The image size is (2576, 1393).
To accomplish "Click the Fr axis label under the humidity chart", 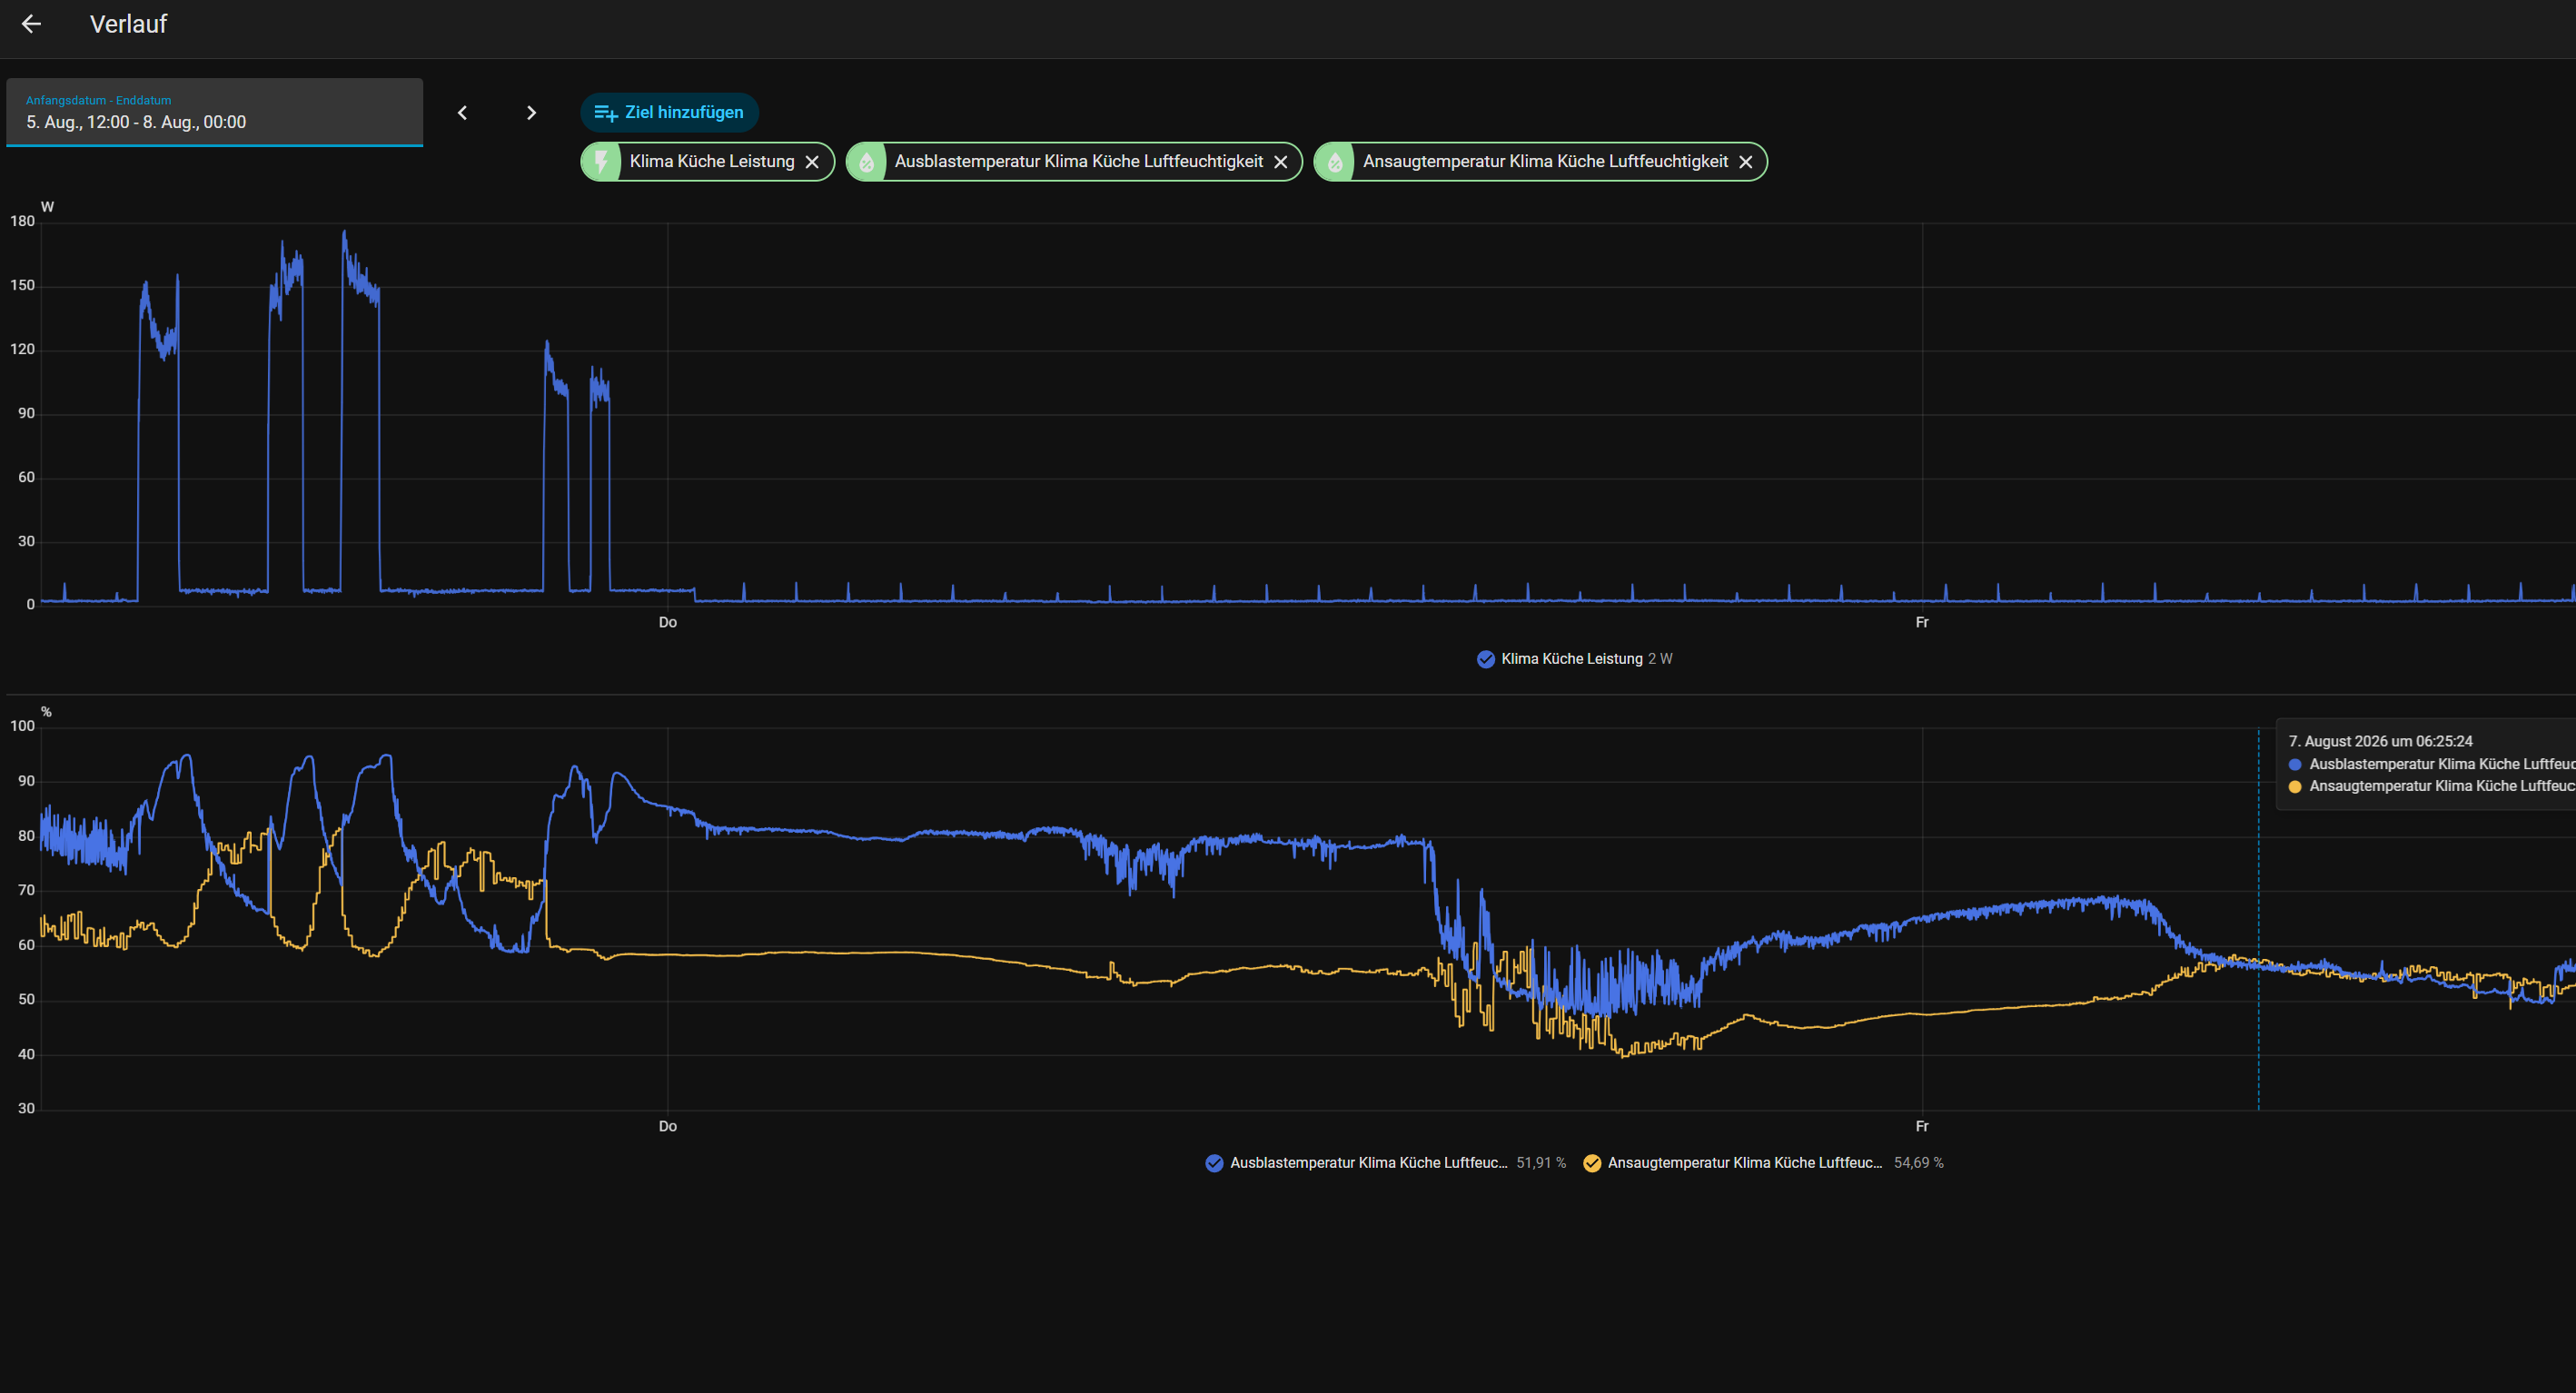I will coord(1922,1126).
